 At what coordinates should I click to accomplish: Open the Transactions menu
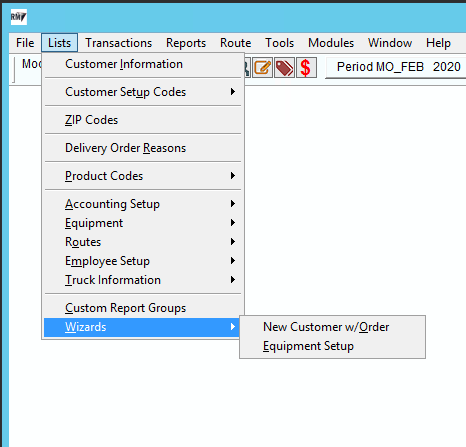[x=119, y=43]
